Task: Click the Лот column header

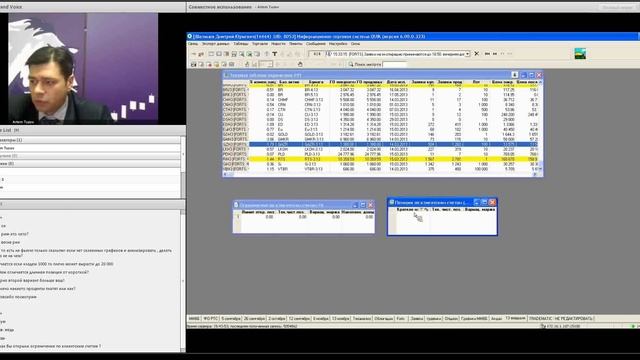Action: (x=476, y=82)
